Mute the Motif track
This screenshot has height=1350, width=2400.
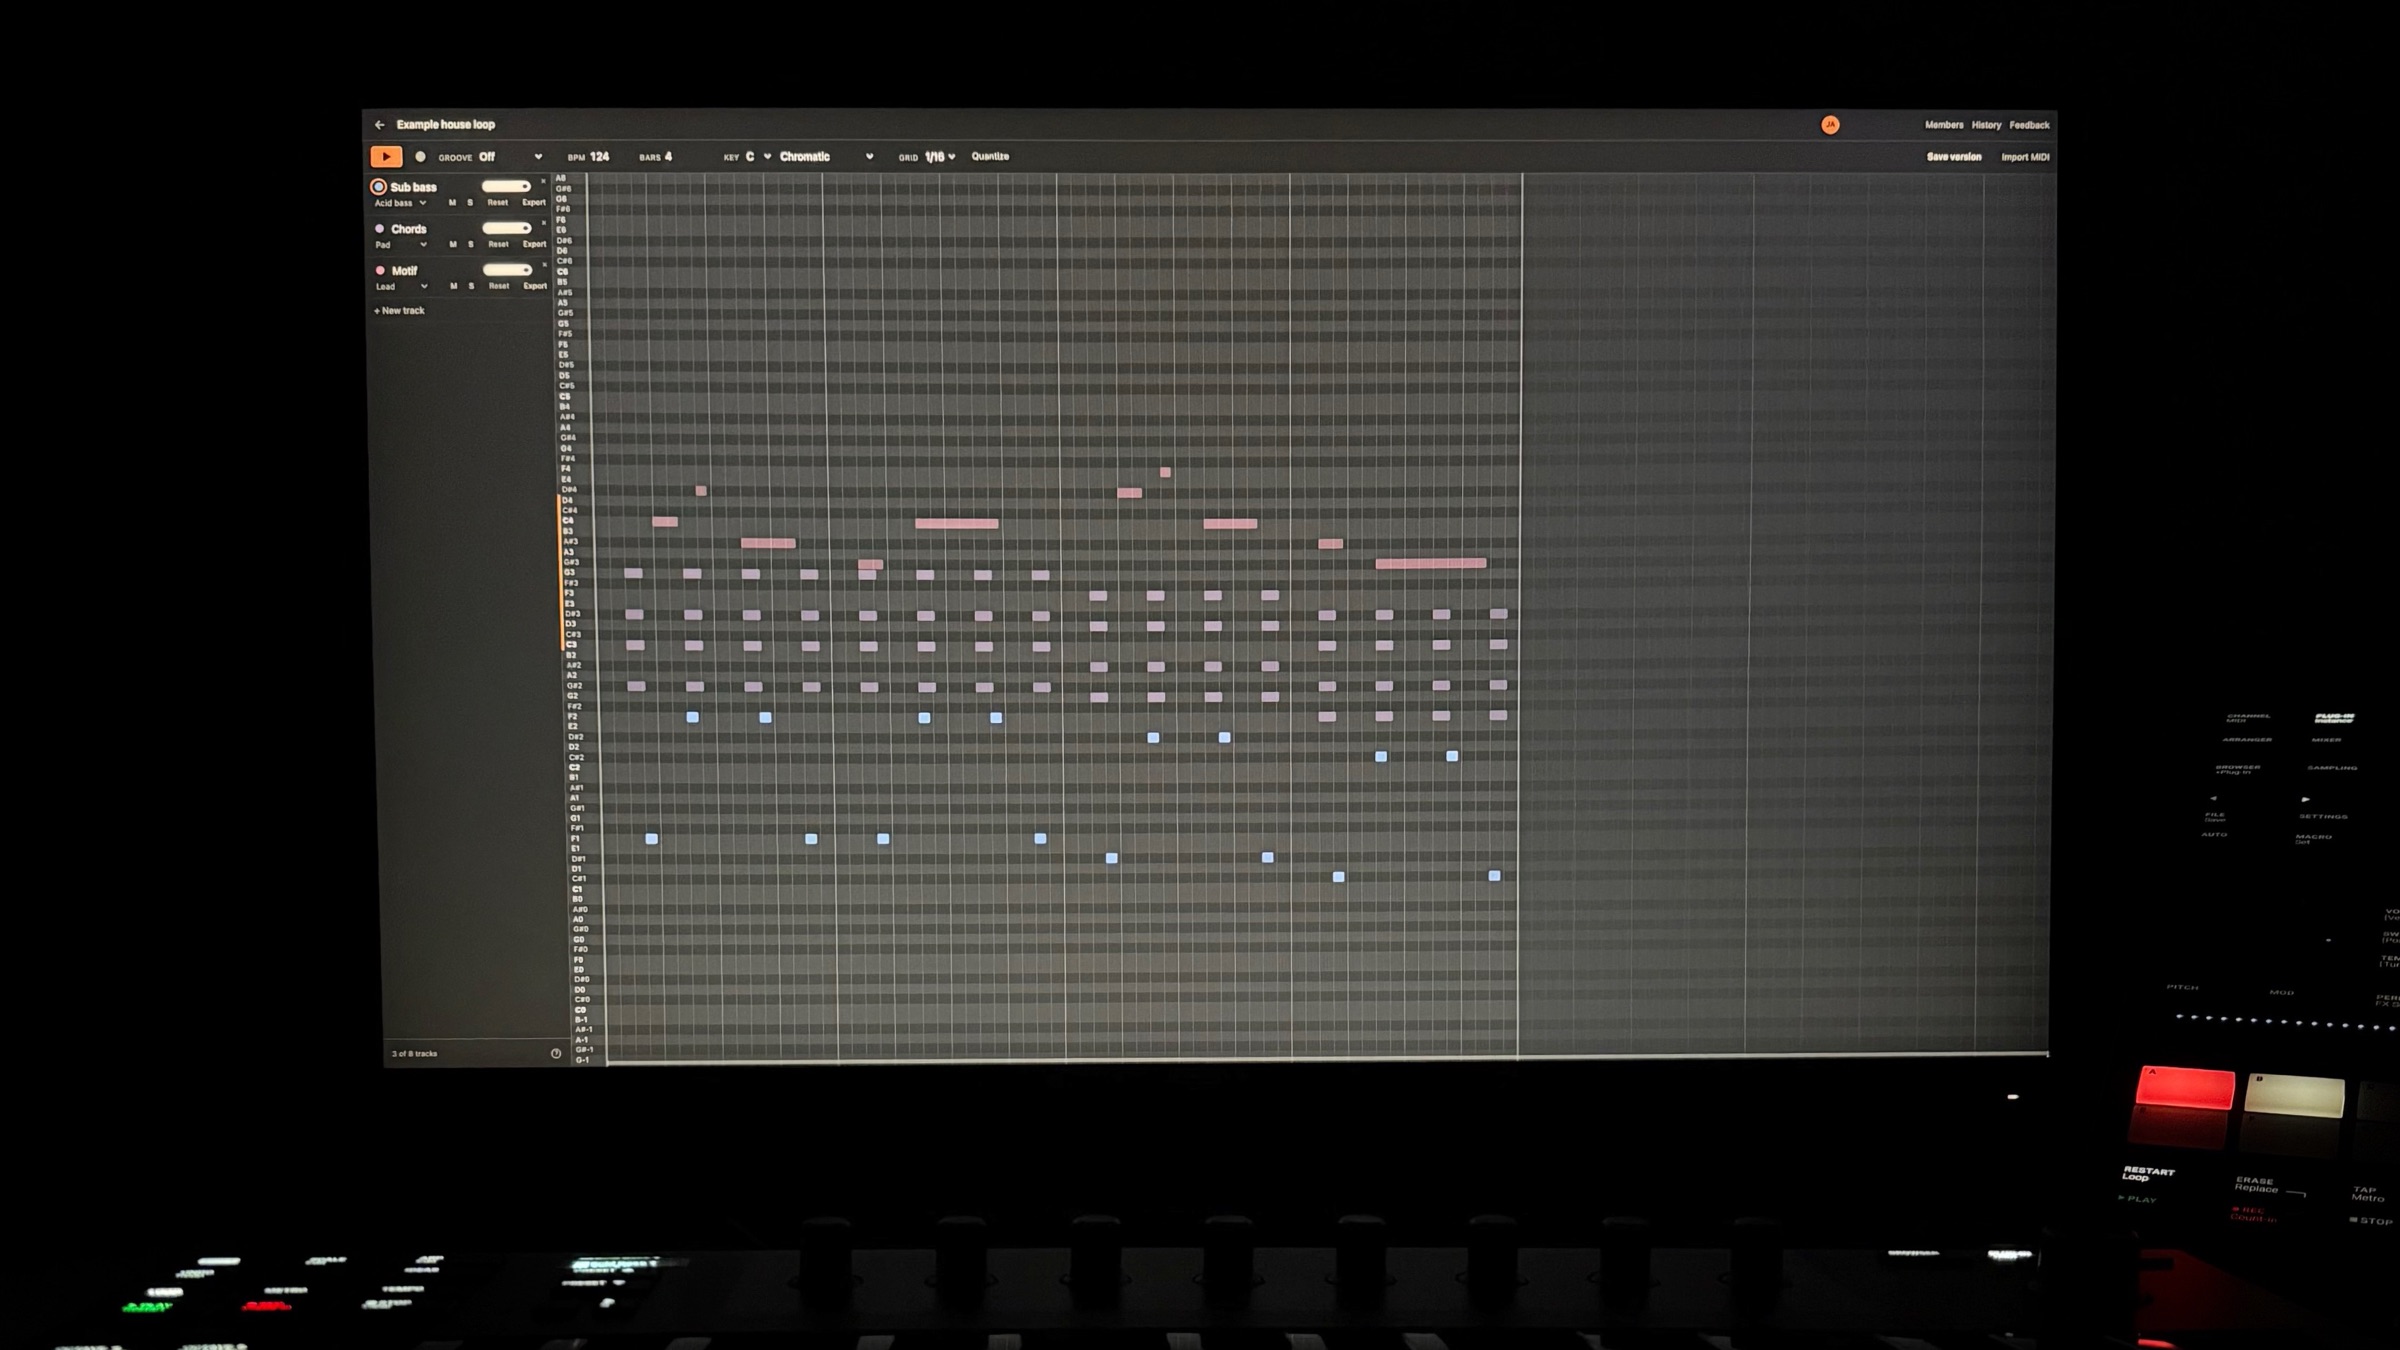[x=454, y=286]
